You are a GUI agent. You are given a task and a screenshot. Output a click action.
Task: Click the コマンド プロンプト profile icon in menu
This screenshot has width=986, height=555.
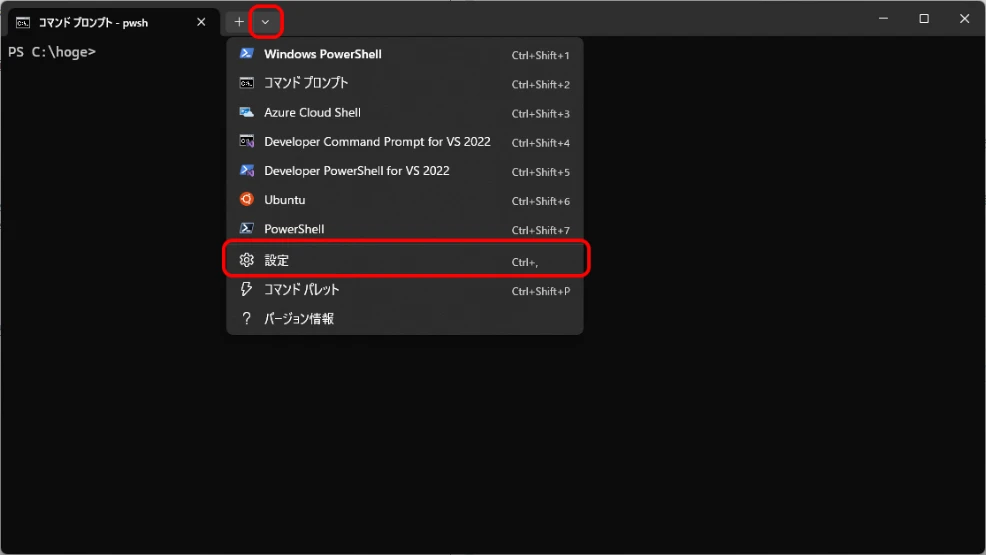coord(246,83)
